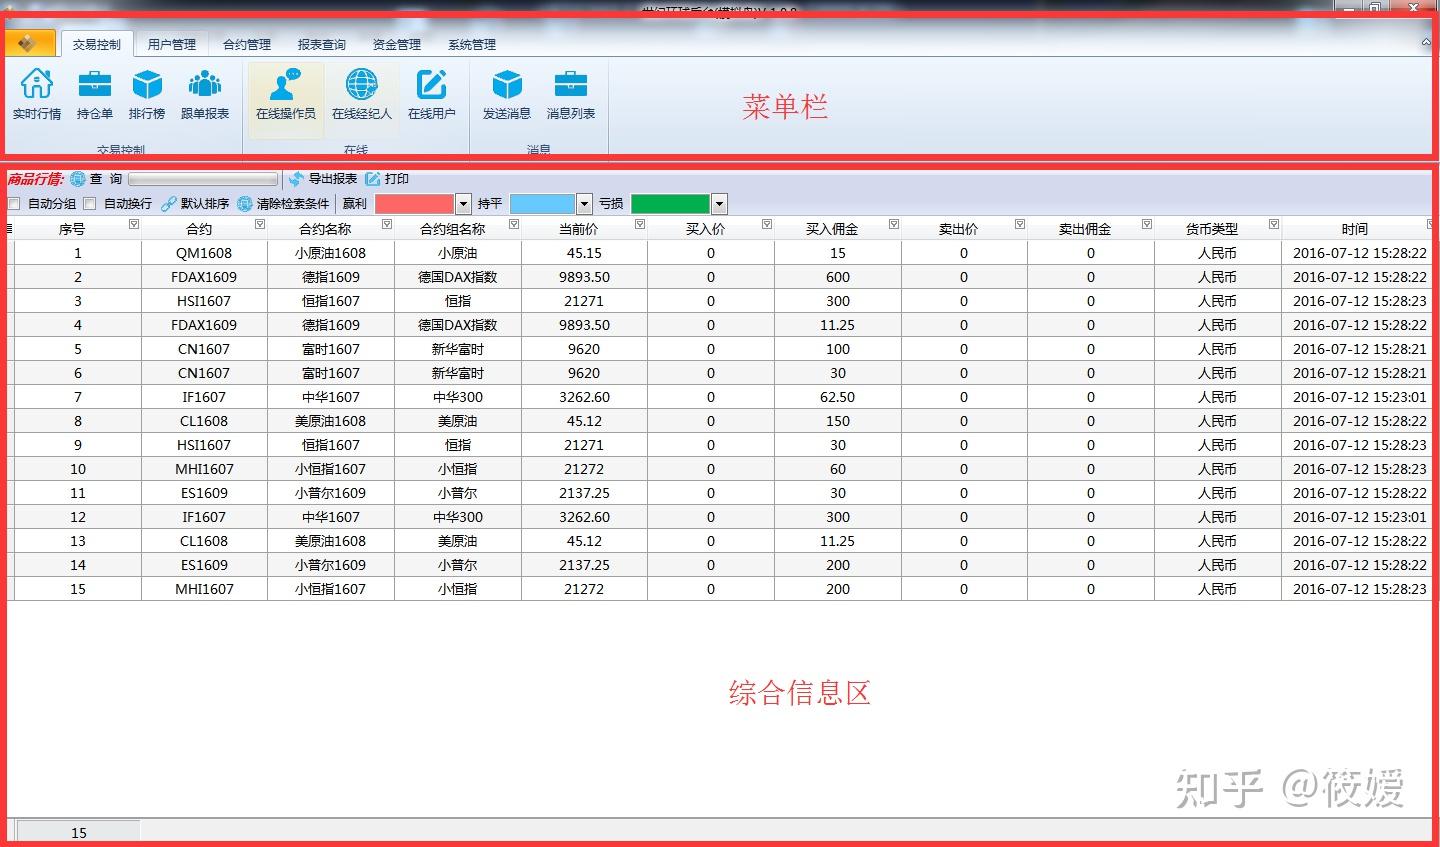Switch to the 用户管理 tab

point(172,44)
